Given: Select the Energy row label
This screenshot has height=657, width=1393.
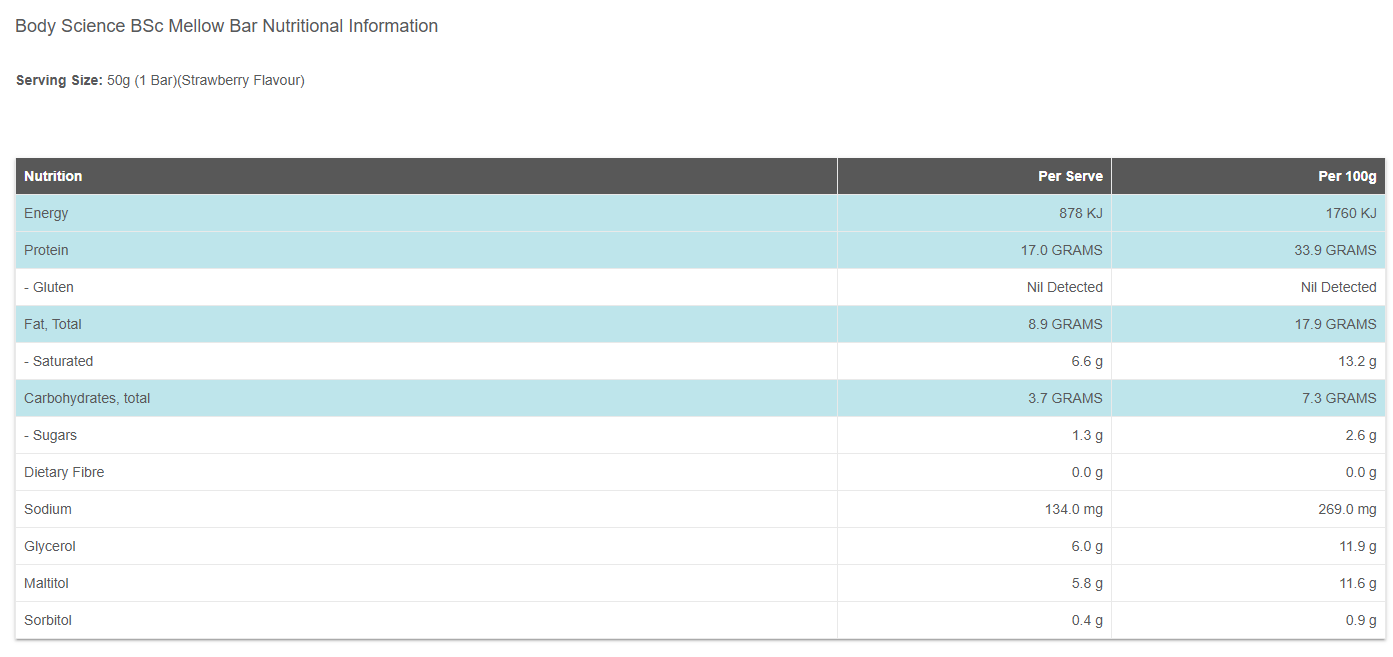Looking at the screenshot, I should click(46, 213).
